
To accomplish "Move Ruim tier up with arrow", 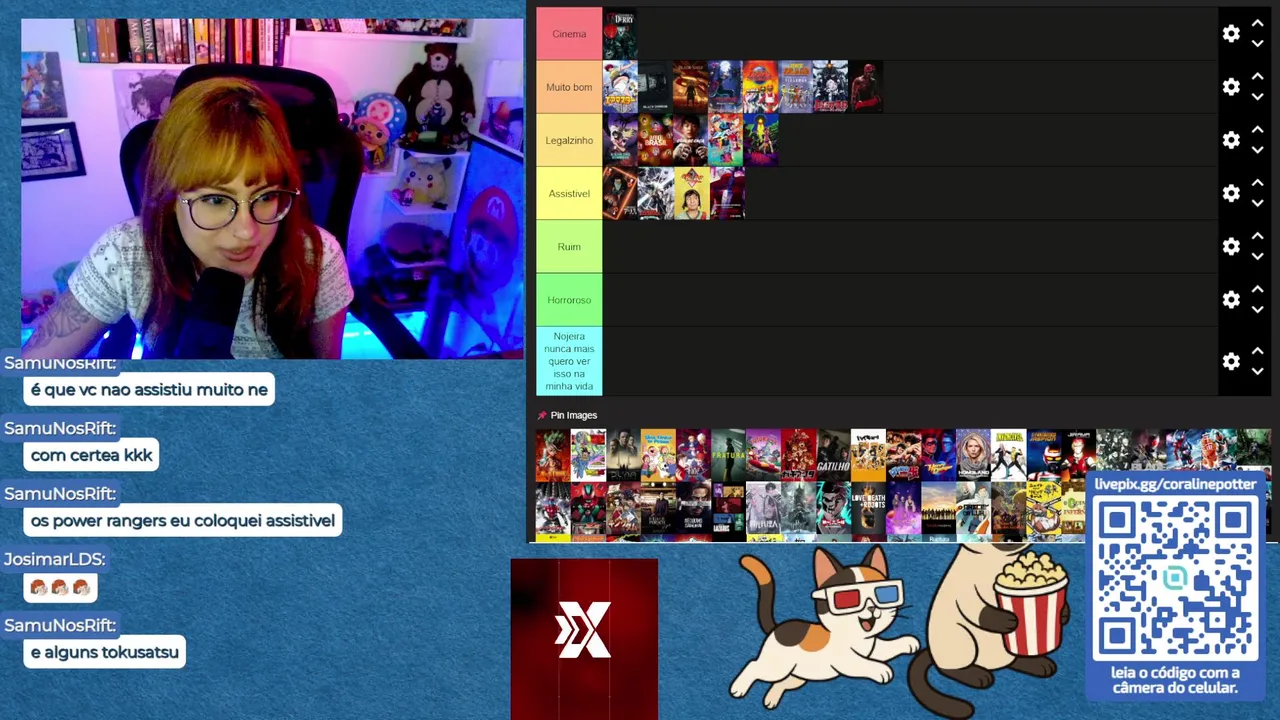I will tap(1258, 236).
